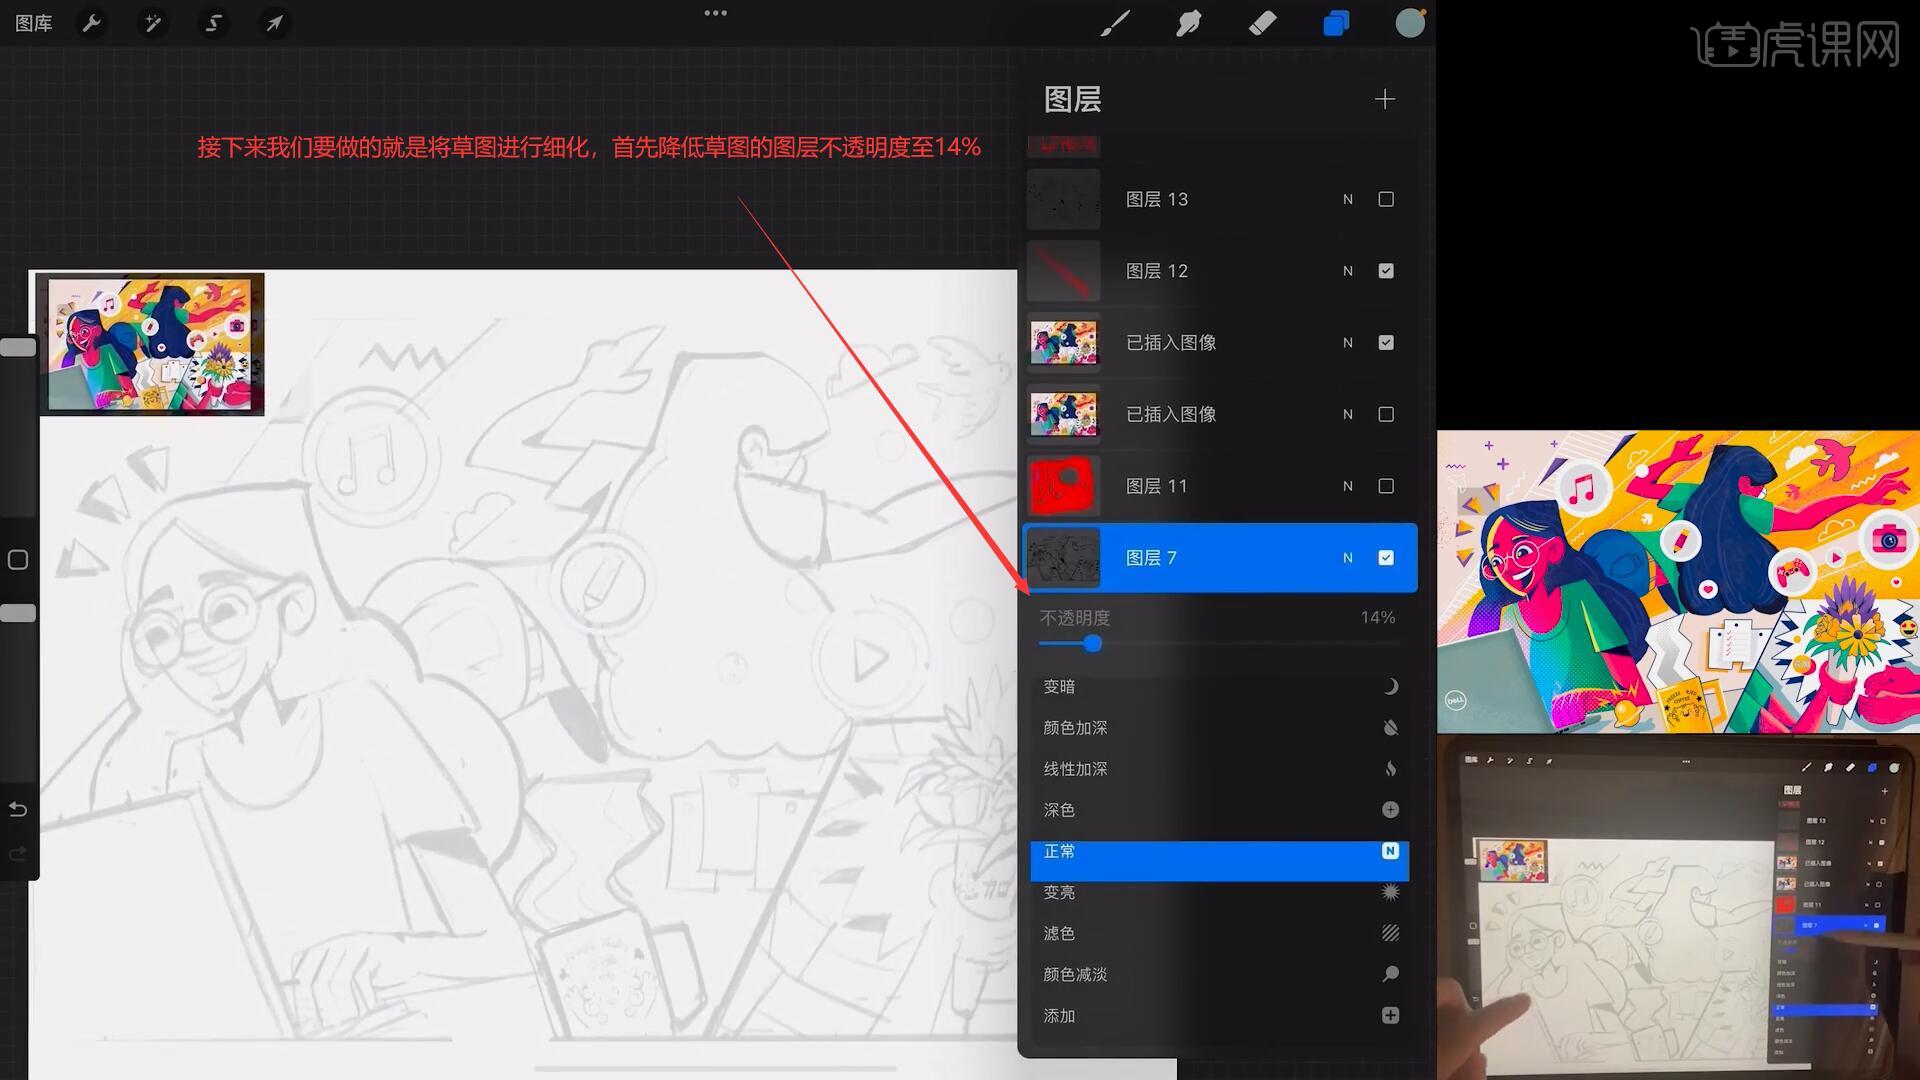Enable visibility of 图层 13
The image size is (1920, 1080).
pos(1386,199)
